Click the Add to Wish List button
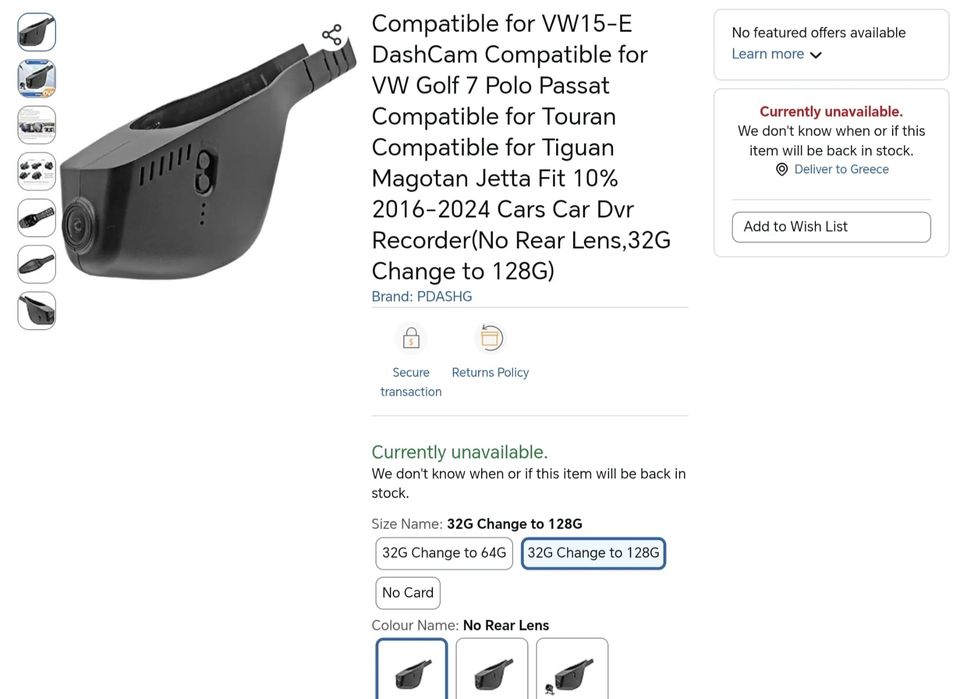 coord(831,227)
